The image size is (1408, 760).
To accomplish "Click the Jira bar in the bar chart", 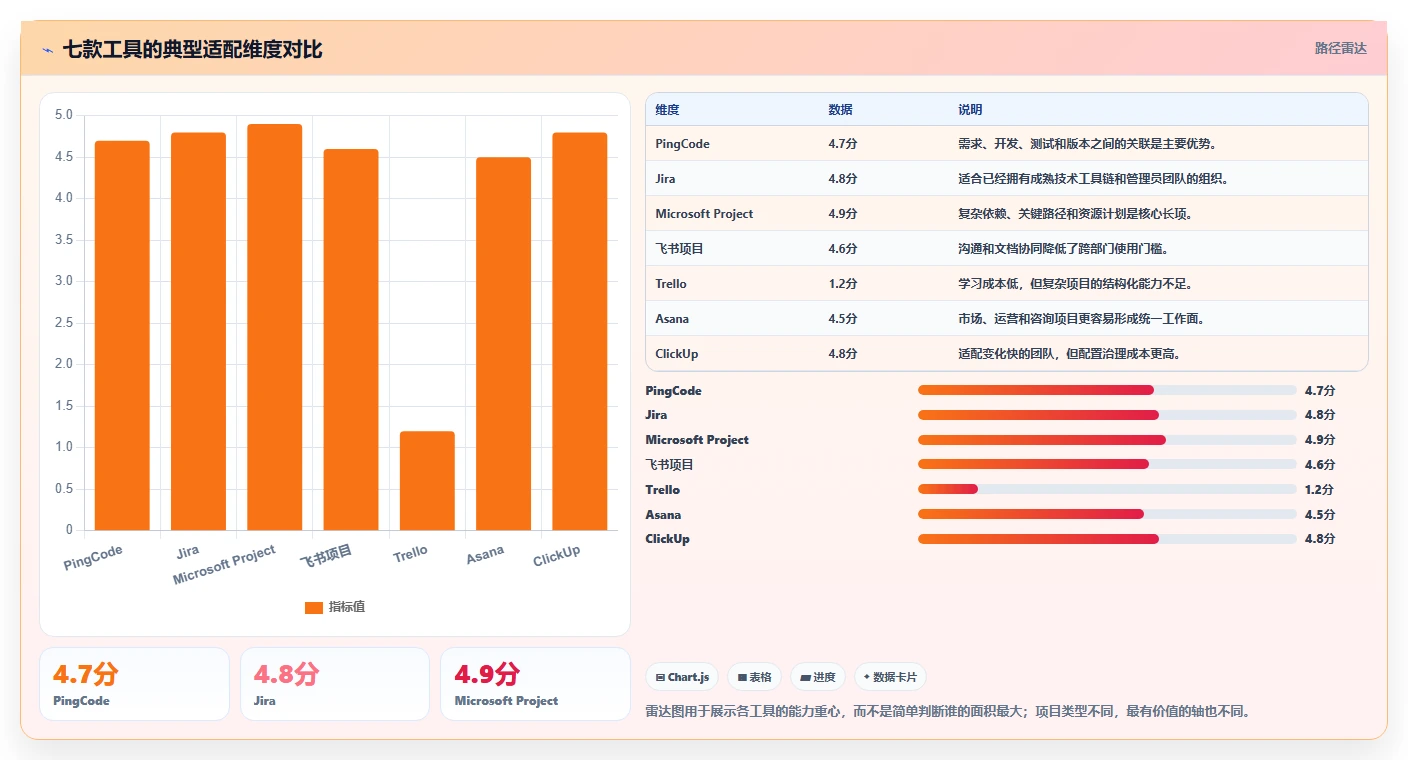I will tap(198, 331).
